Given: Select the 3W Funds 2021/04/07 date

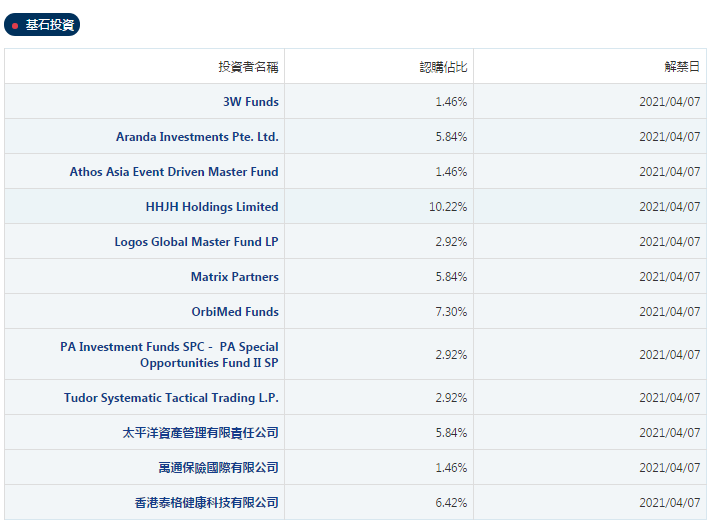Looking at the screenshot, I should click(670, 101).
